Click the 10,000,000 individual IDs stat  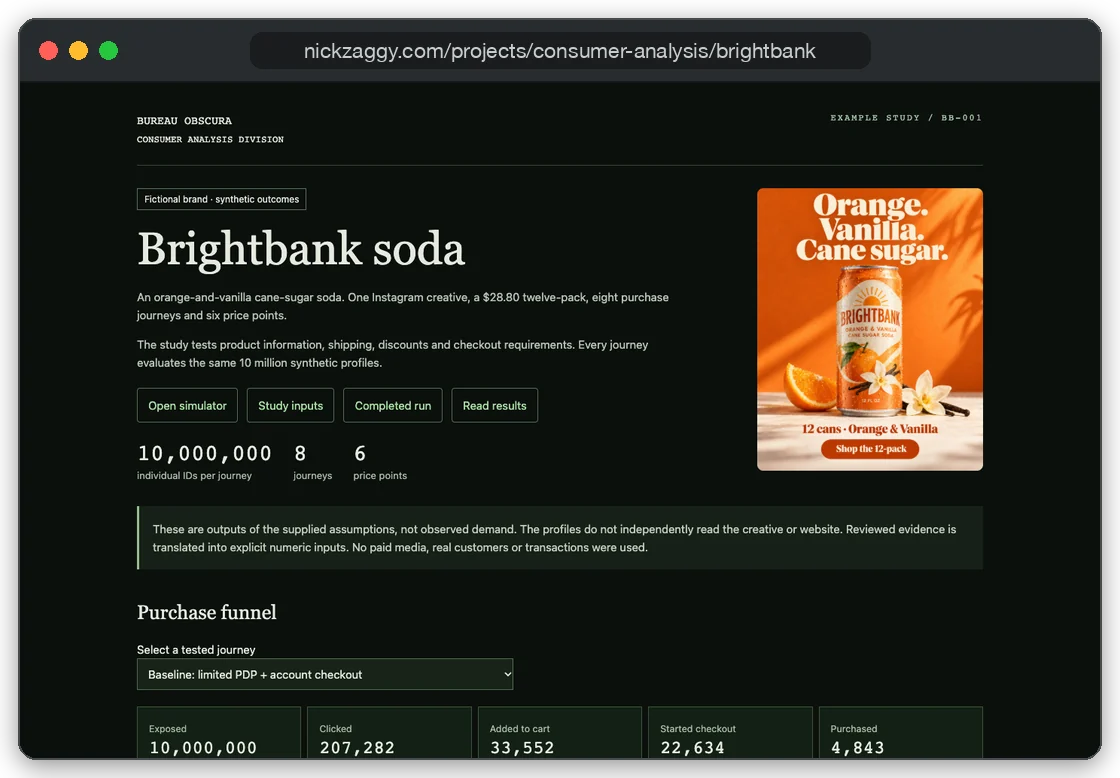click(204, 462)
